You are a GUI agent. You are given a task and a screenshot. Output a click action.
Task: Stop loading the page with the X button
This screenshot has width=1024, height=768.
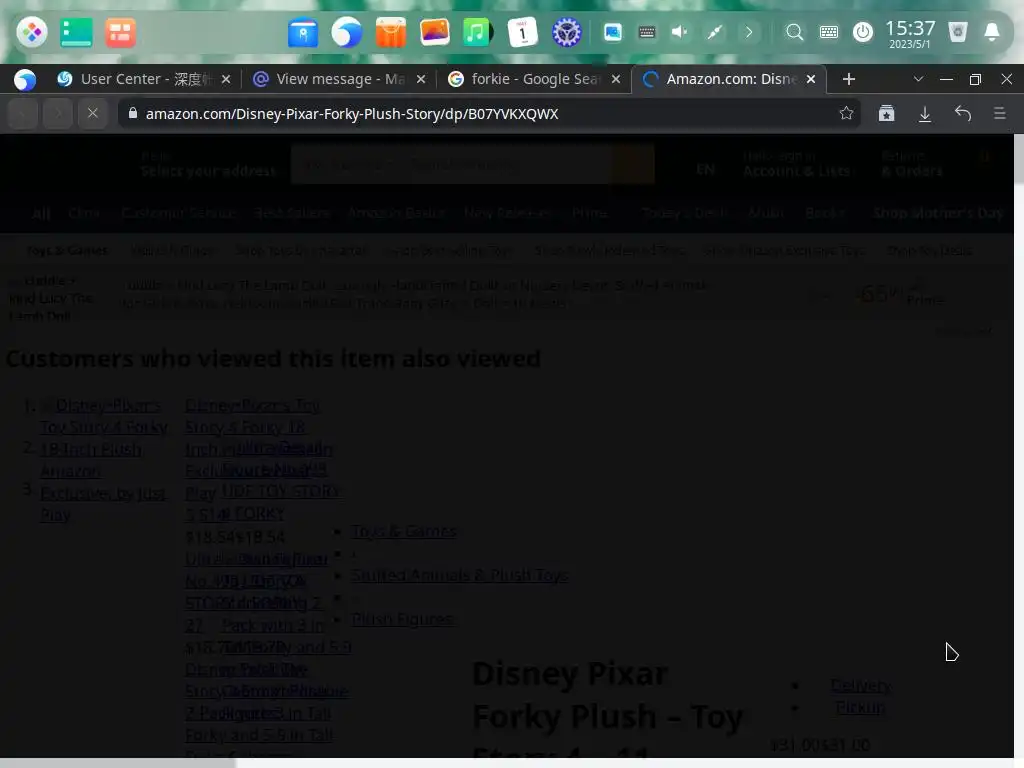93,114
